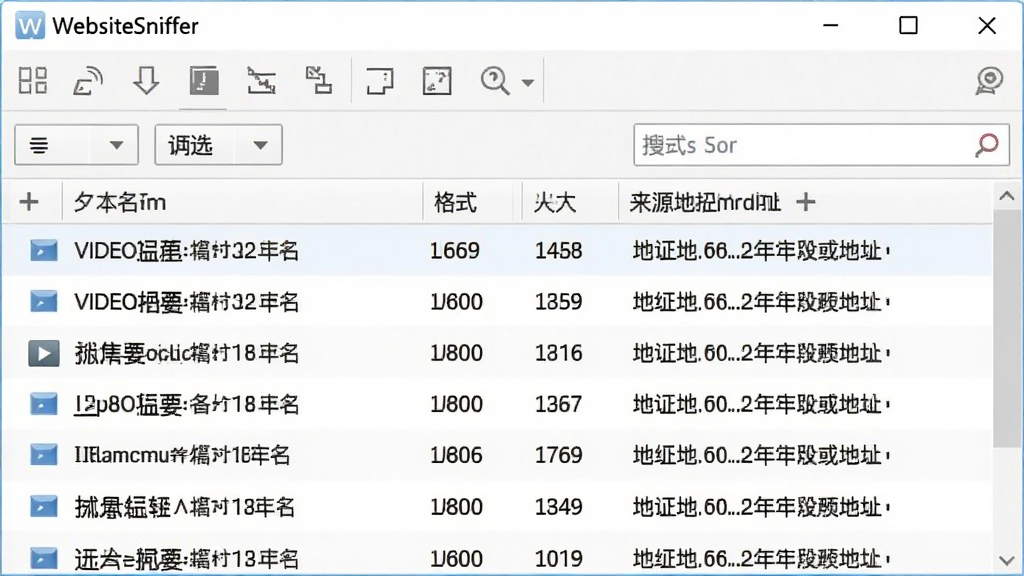Click size value 1769
The width and height of the screenshot is (1024, 576).
558,455
